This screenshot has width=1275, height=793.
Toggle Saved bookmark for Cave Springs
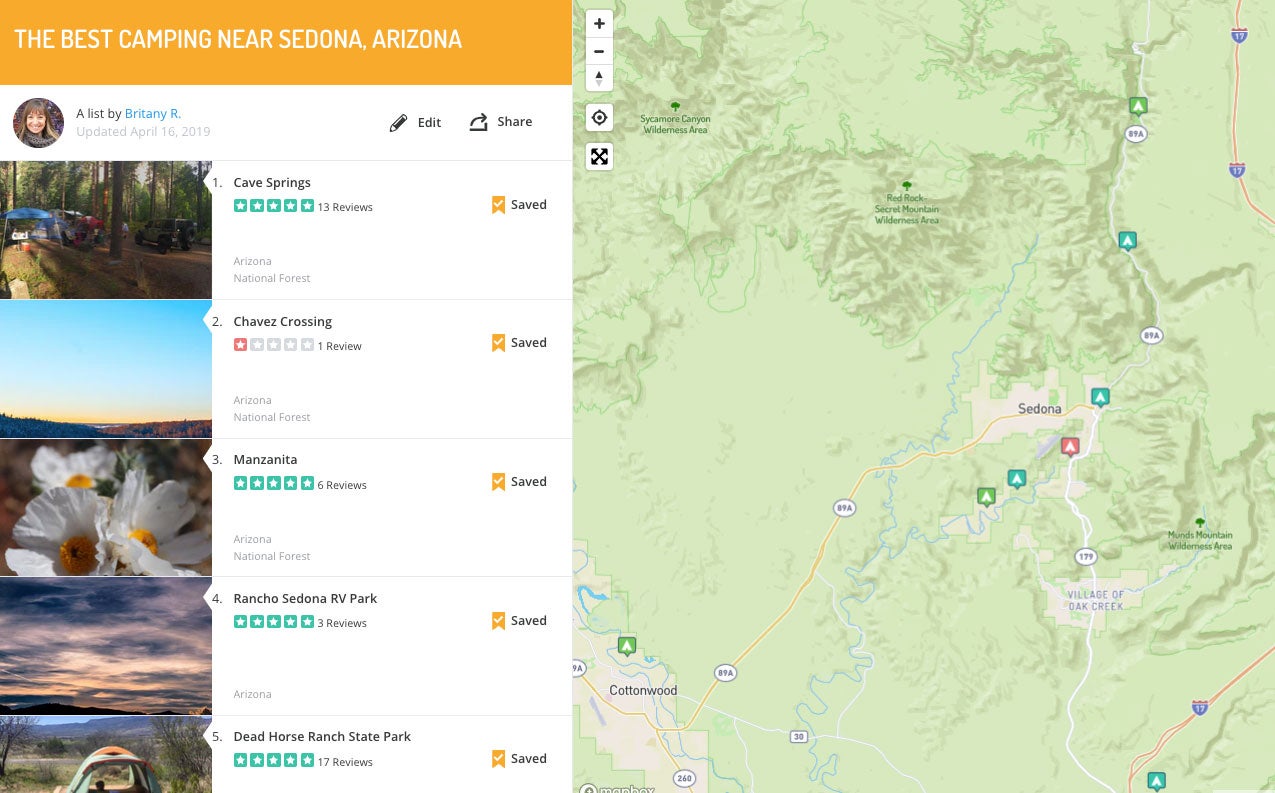(x=519, y=205)
